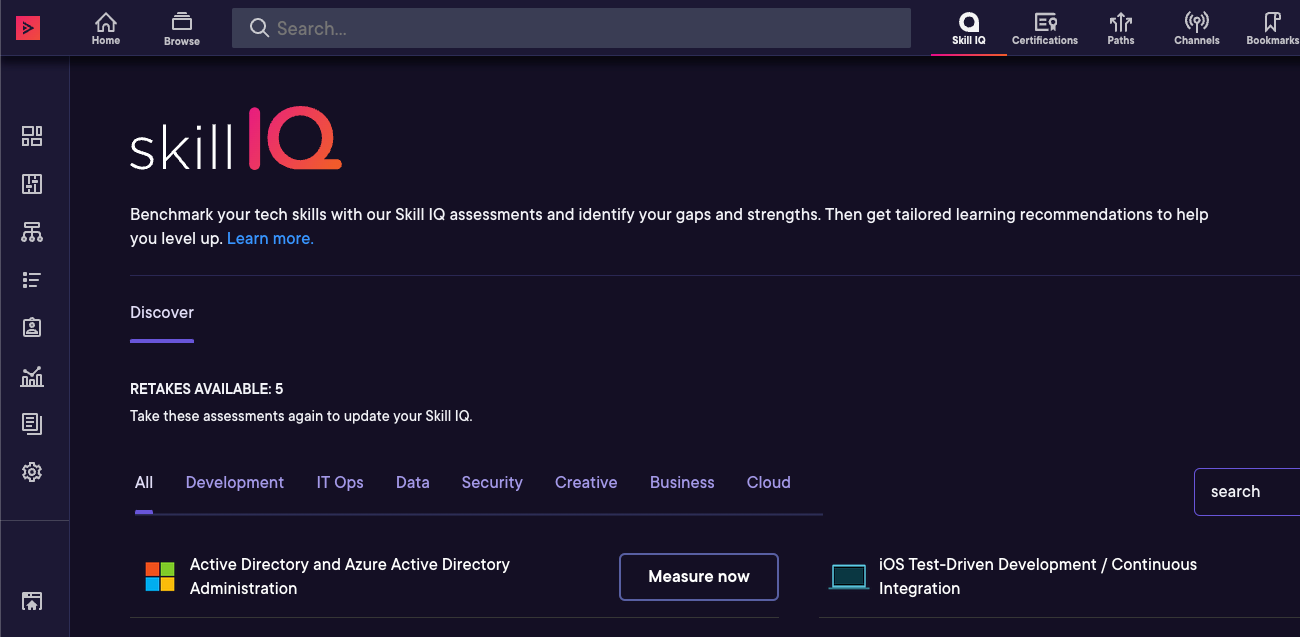Click the Skill IQ logo heading
This screenshot has height=637, width=1300.
coord(236,139)
